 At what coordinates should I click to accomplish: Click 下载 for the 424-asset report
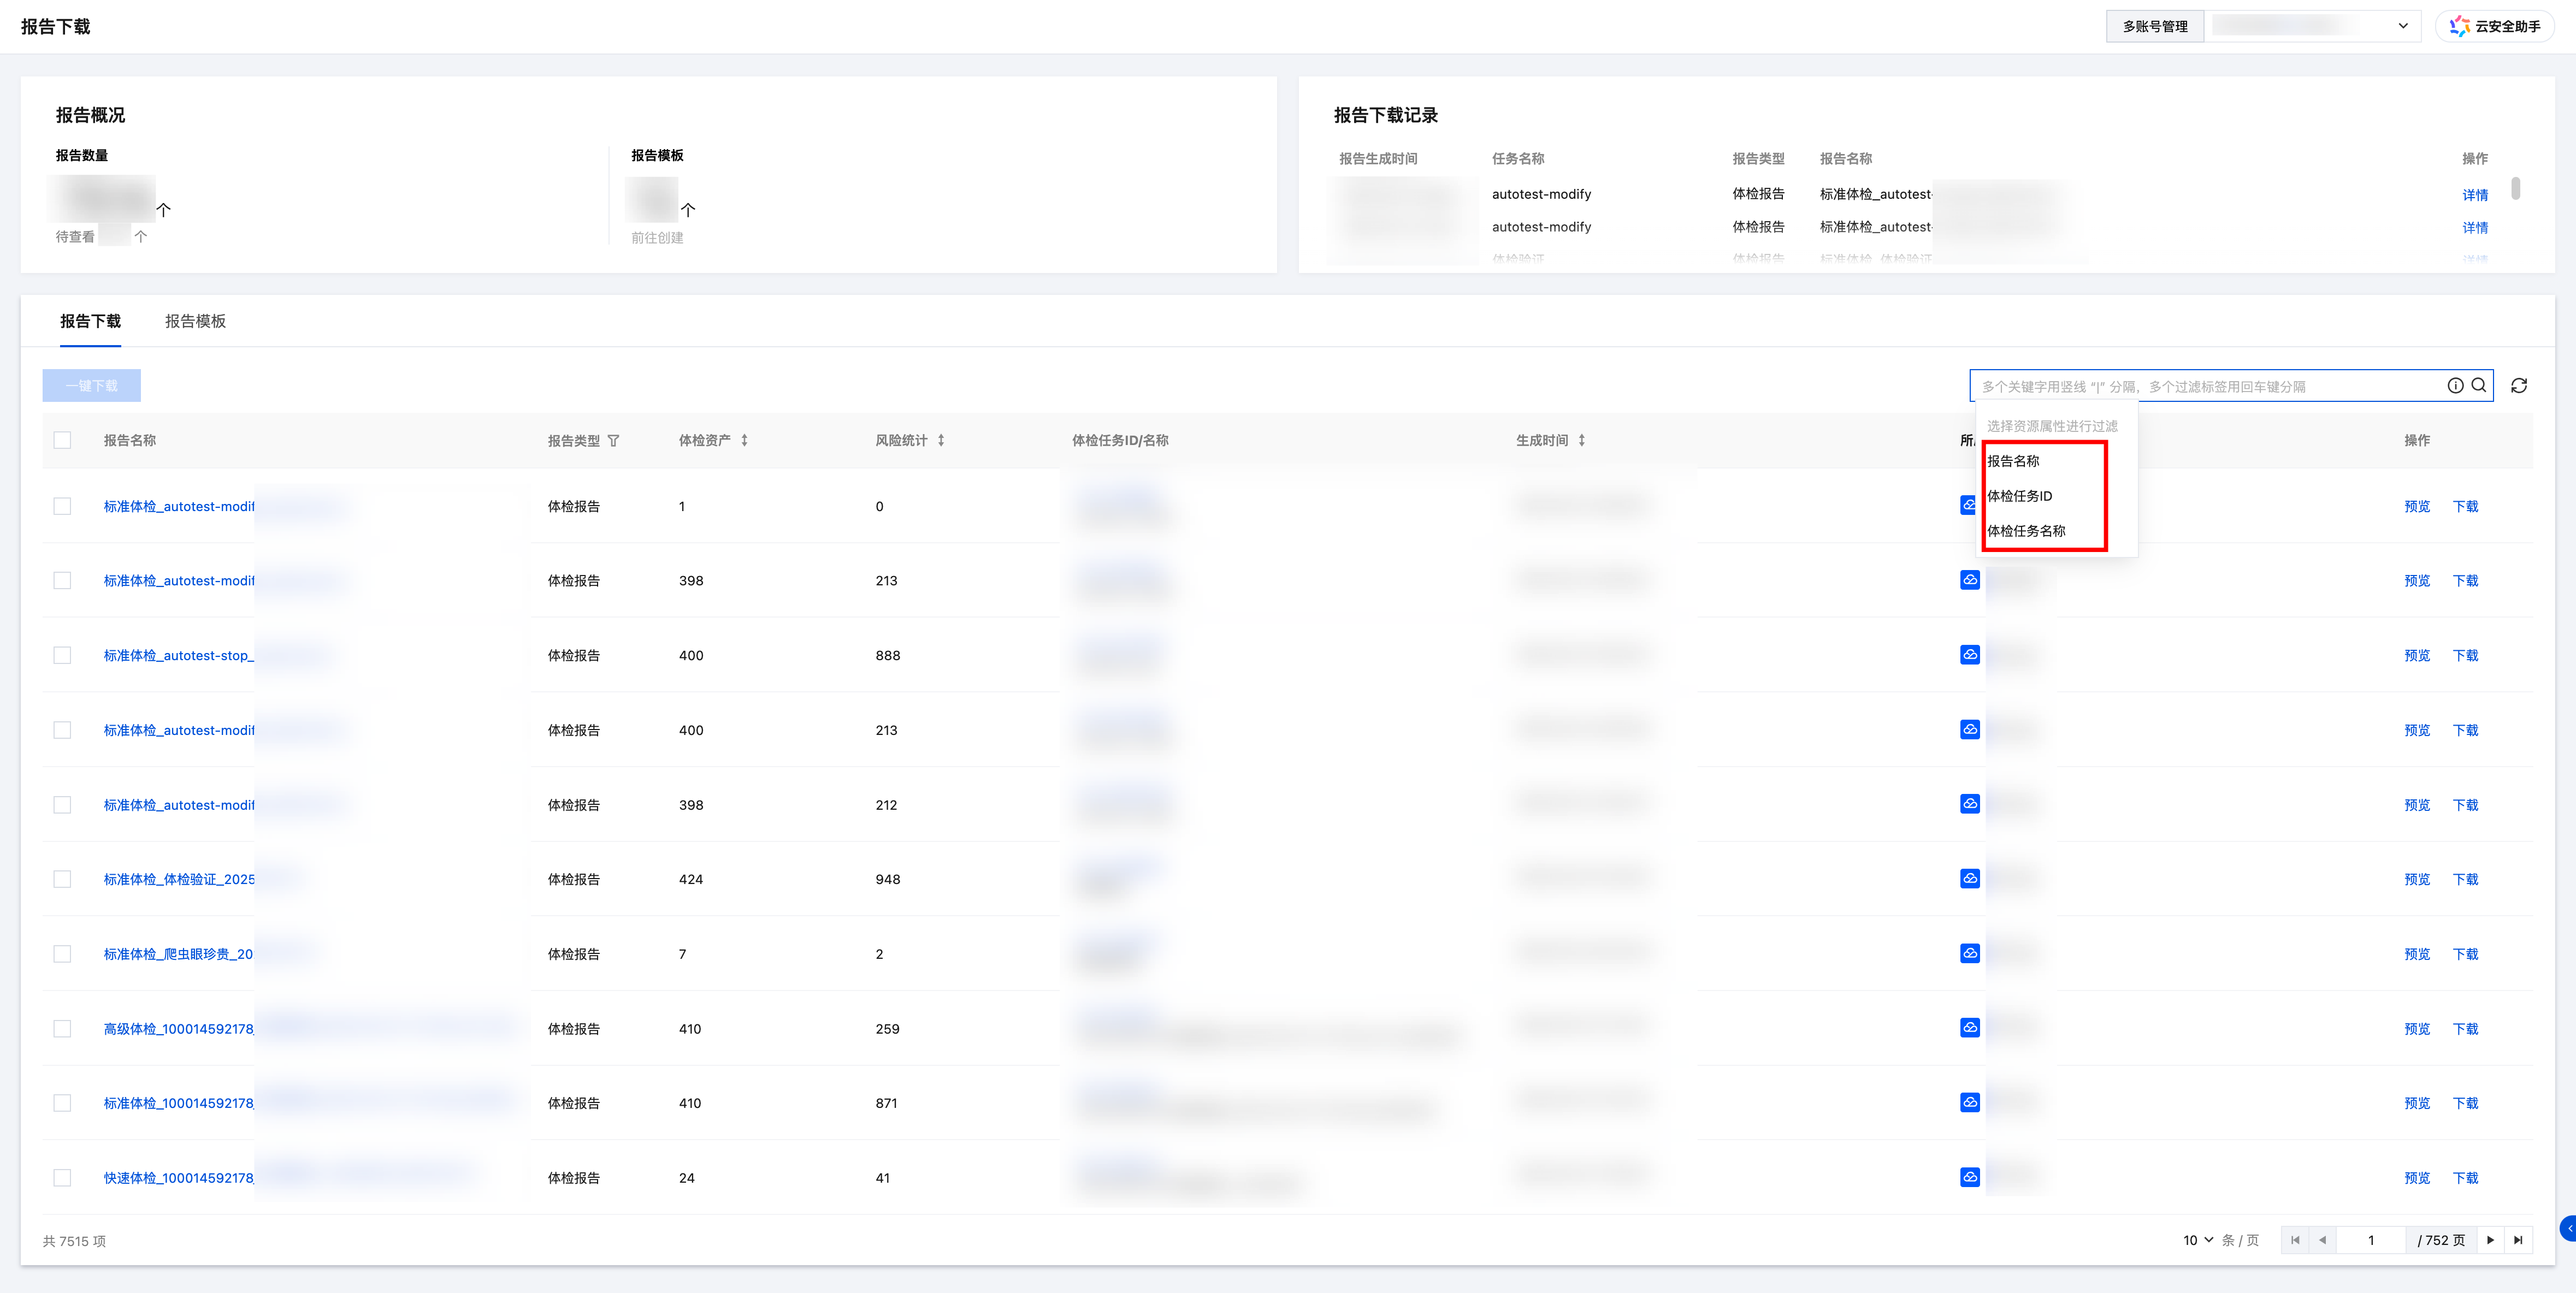[x=2465, y=879]
